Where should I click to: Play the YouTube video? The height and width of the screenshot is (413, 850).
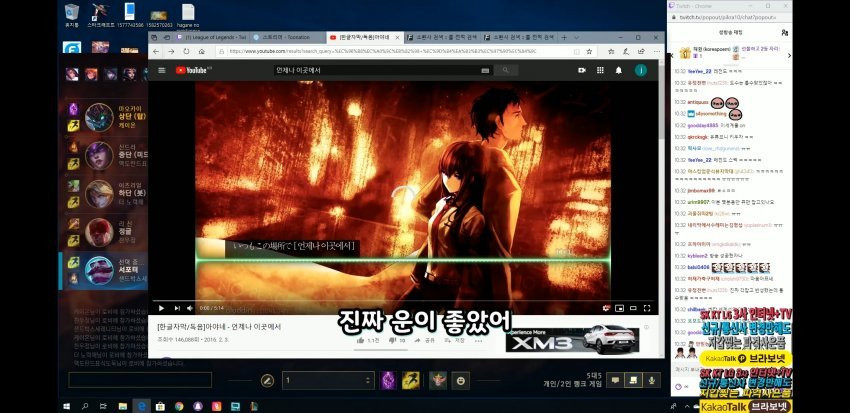pyautogui.click(x=161, y=308)
